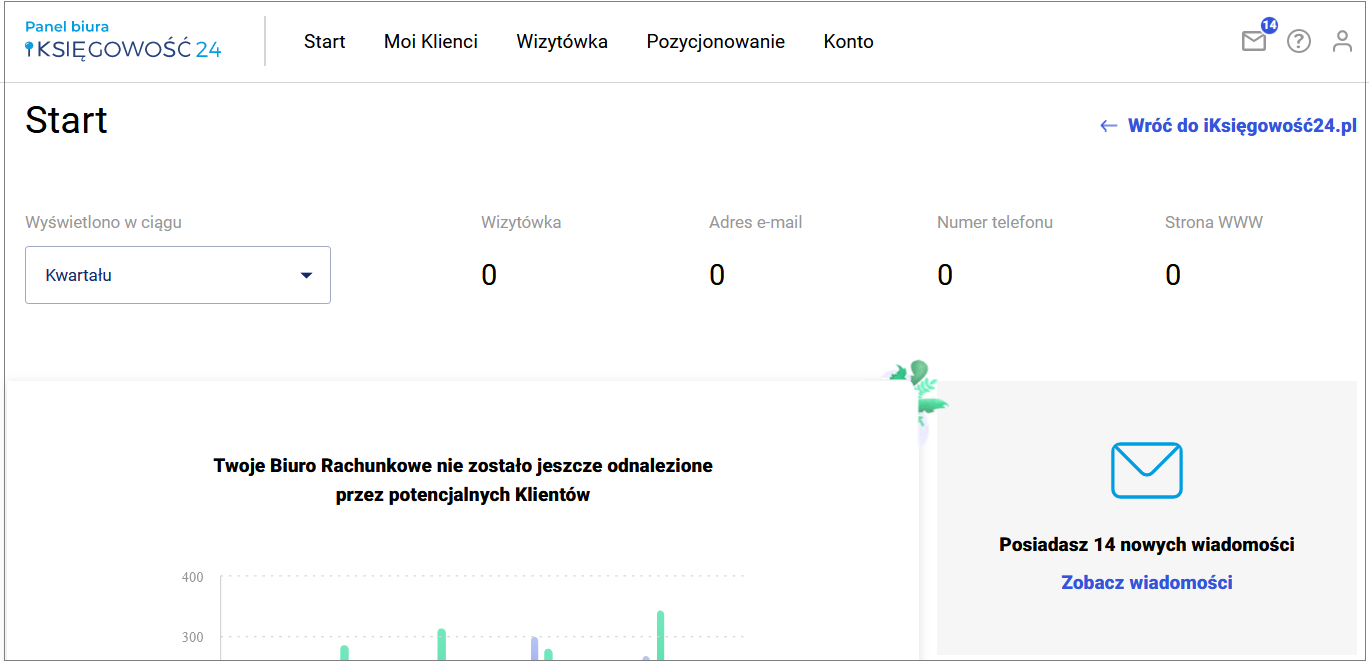Follow the Wróć do iKsięgowość24.pl link

(1242, 126)
